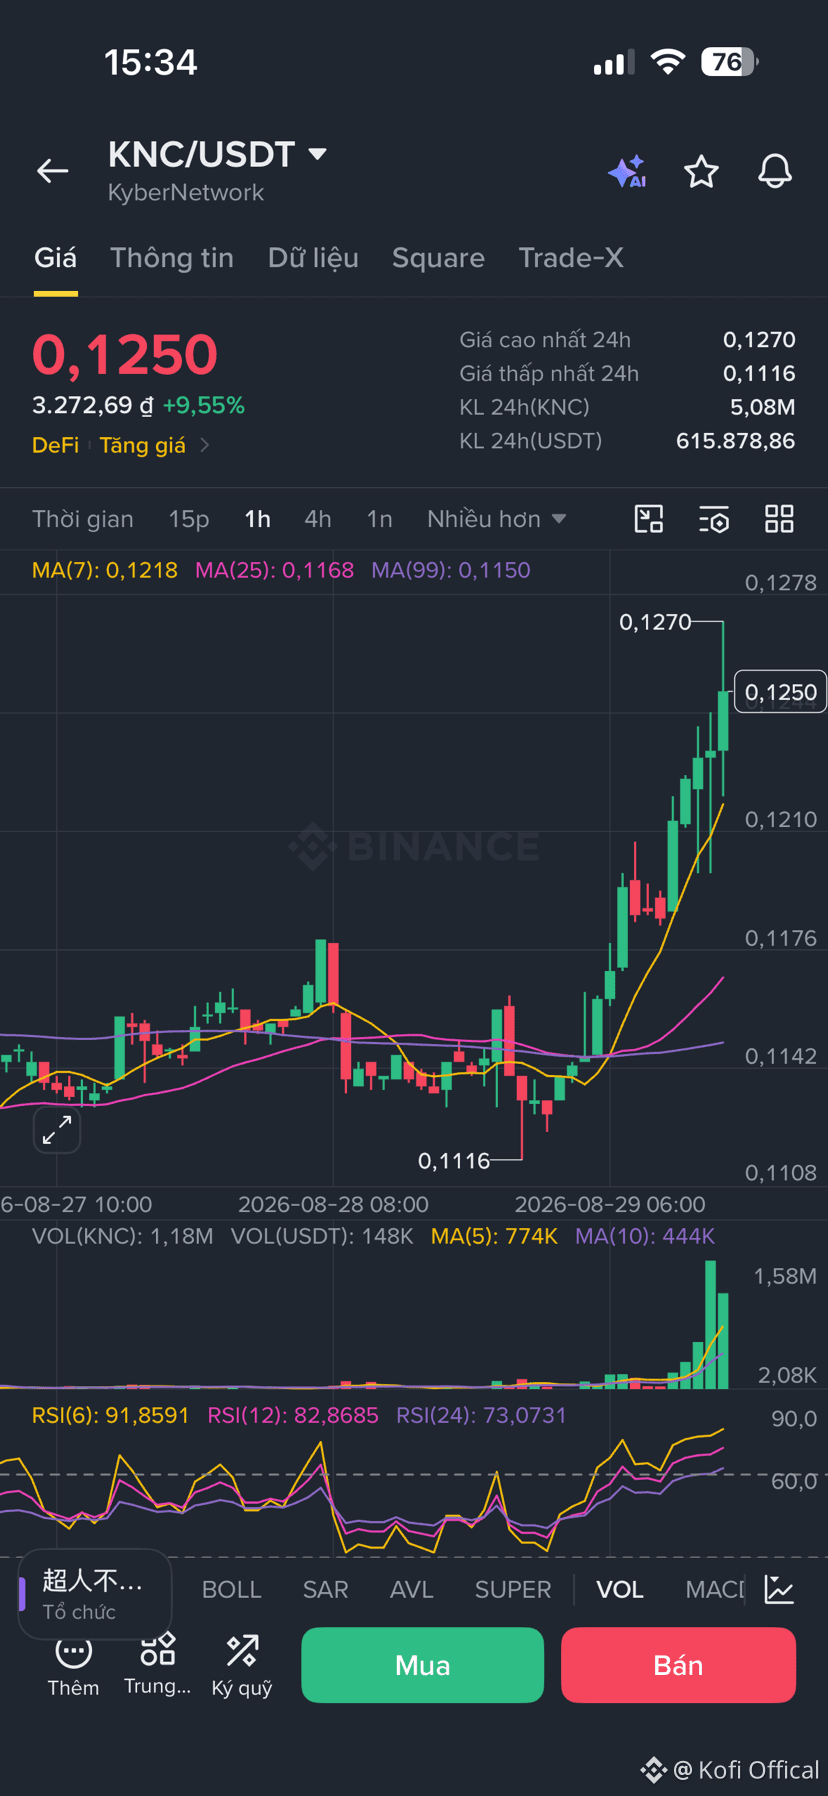Tap the 3.272,69 đ converted price

point(93,405)
